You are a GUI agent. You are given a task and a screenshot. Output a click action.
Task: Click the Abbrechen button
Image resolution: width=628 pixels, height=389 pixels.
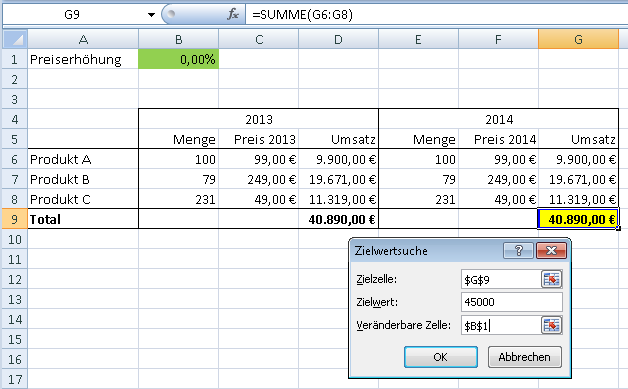[525, 357]
